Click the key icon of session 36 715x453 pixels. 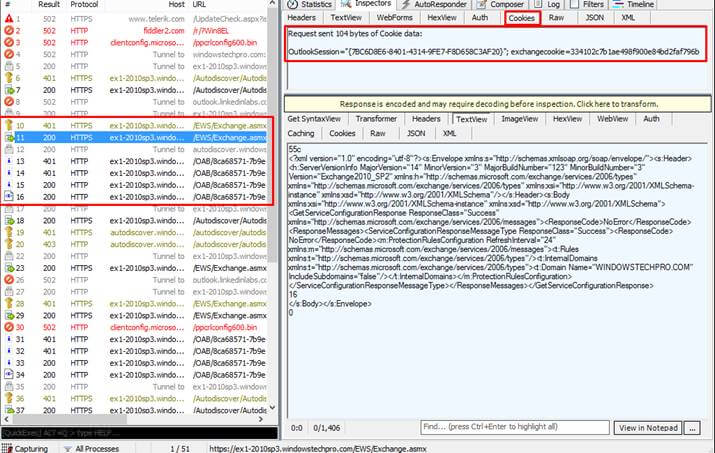pos(9,398)
